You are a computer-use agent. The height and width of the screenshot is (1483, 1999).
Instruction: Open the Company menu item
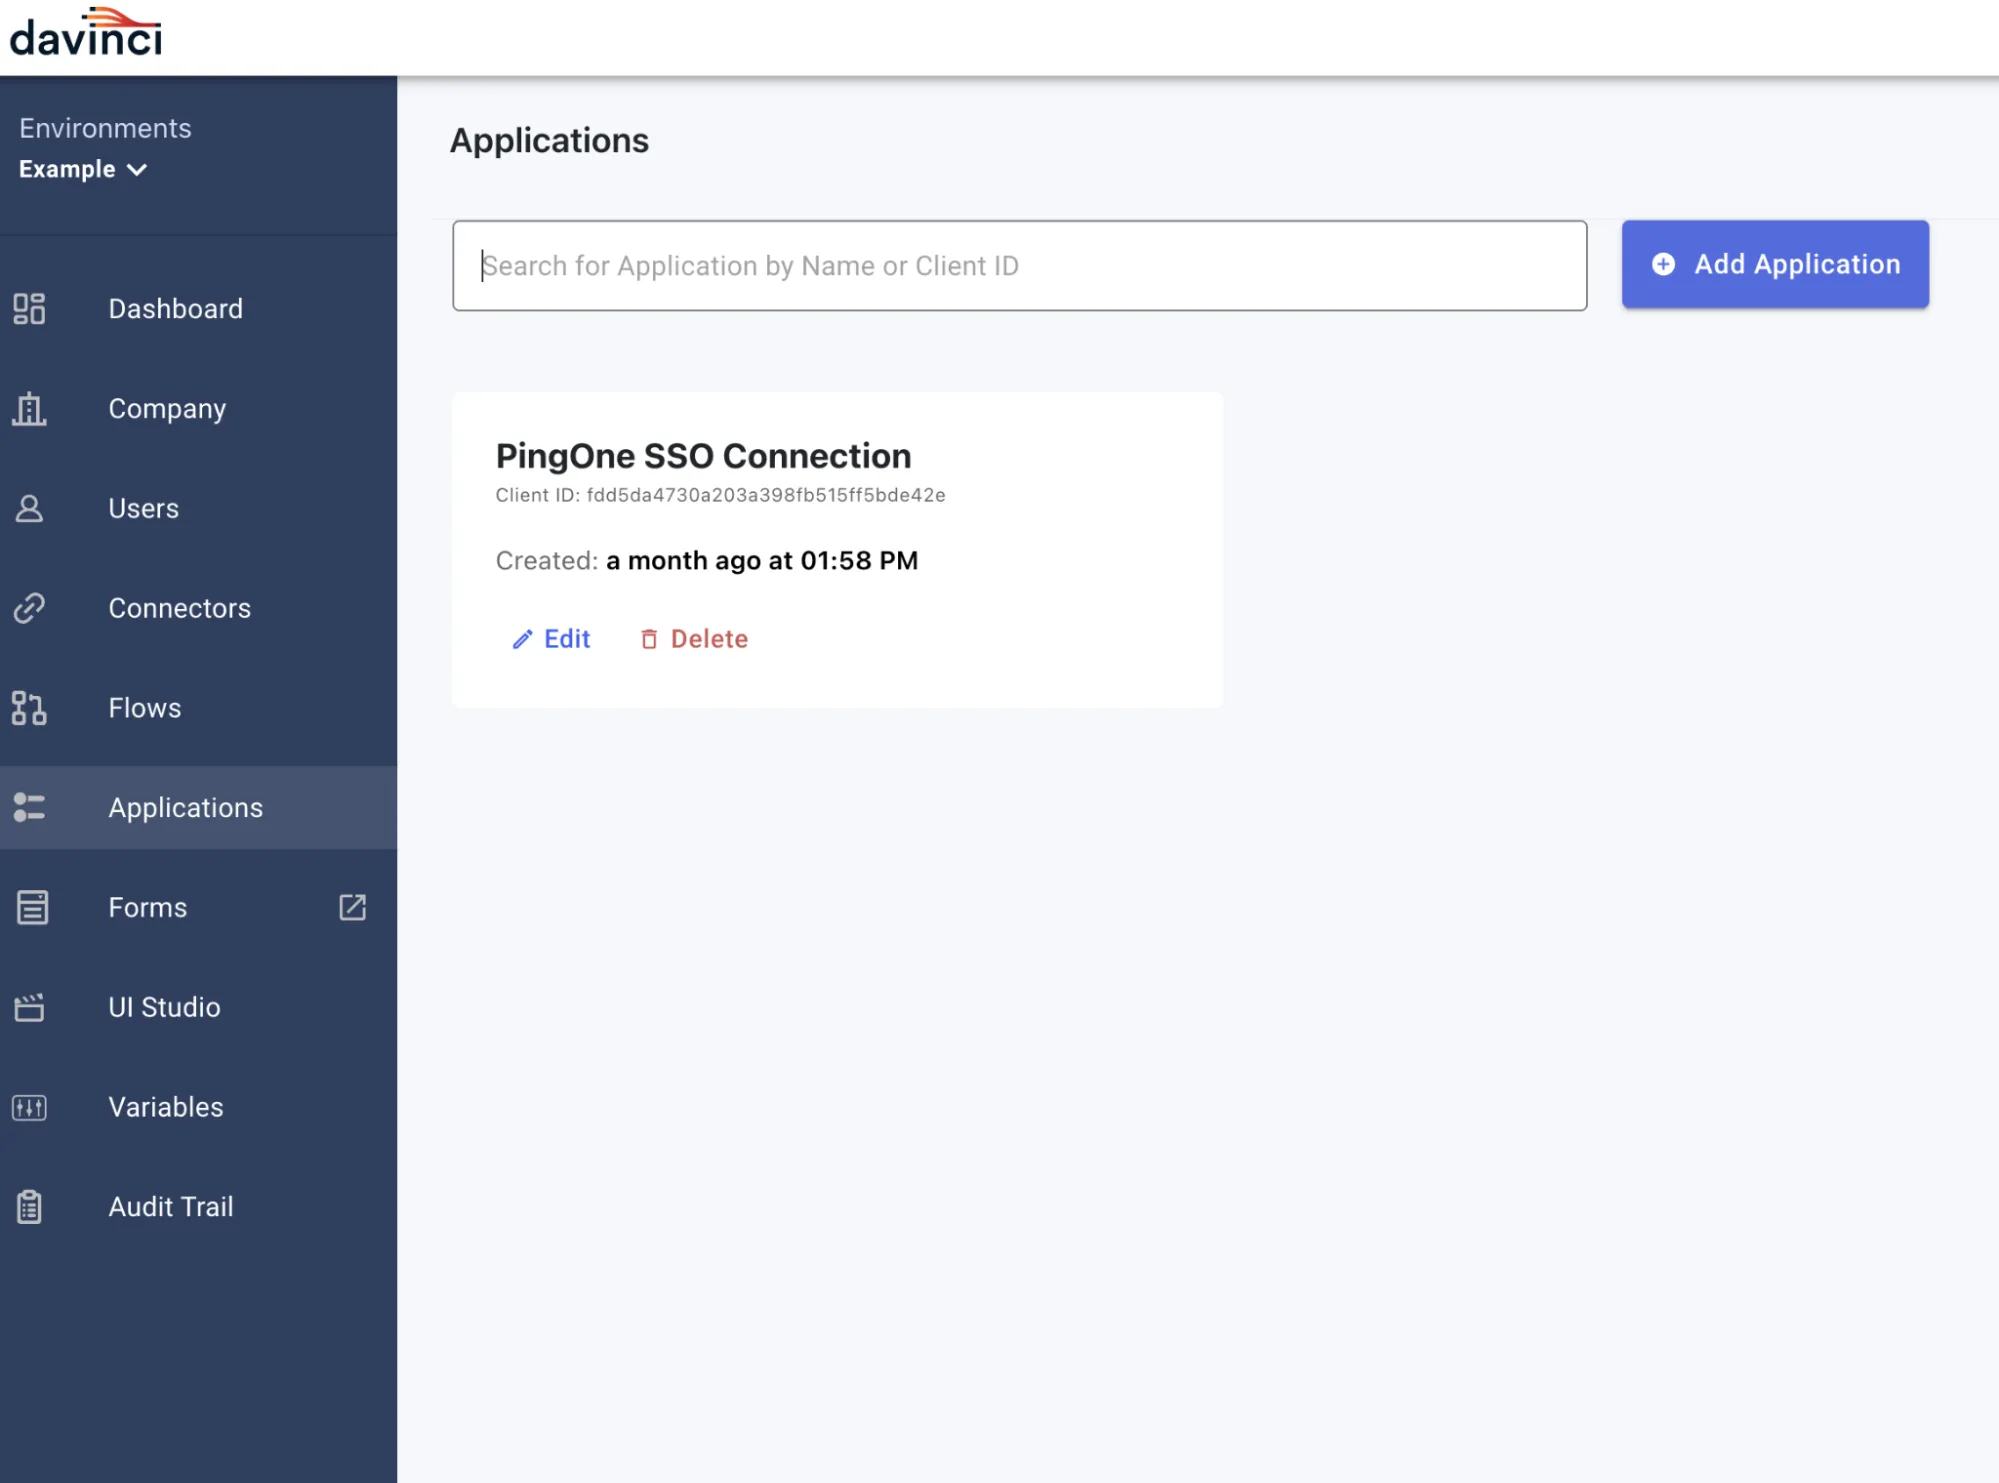(x=198, y=408)
